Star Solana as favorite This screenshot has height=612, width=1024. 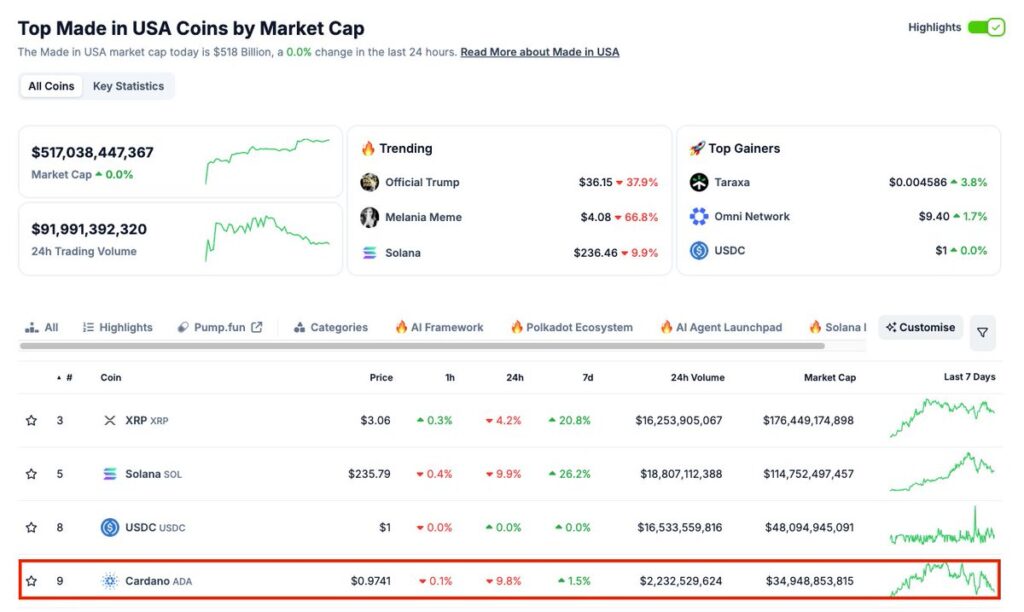pos(31,473)
